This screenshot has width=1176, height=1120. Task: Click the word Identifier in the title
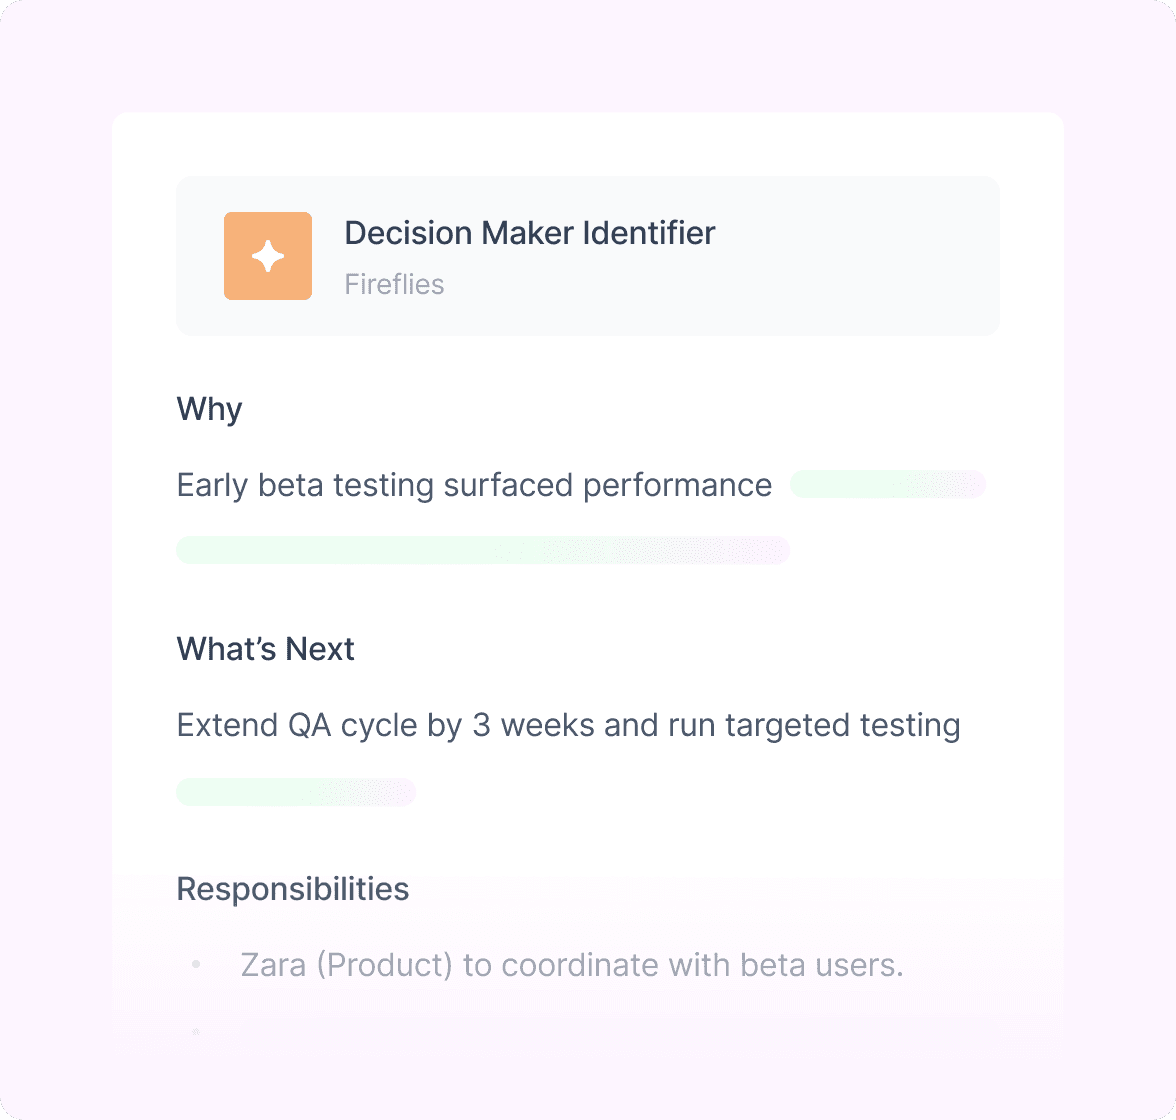(649, 233)
